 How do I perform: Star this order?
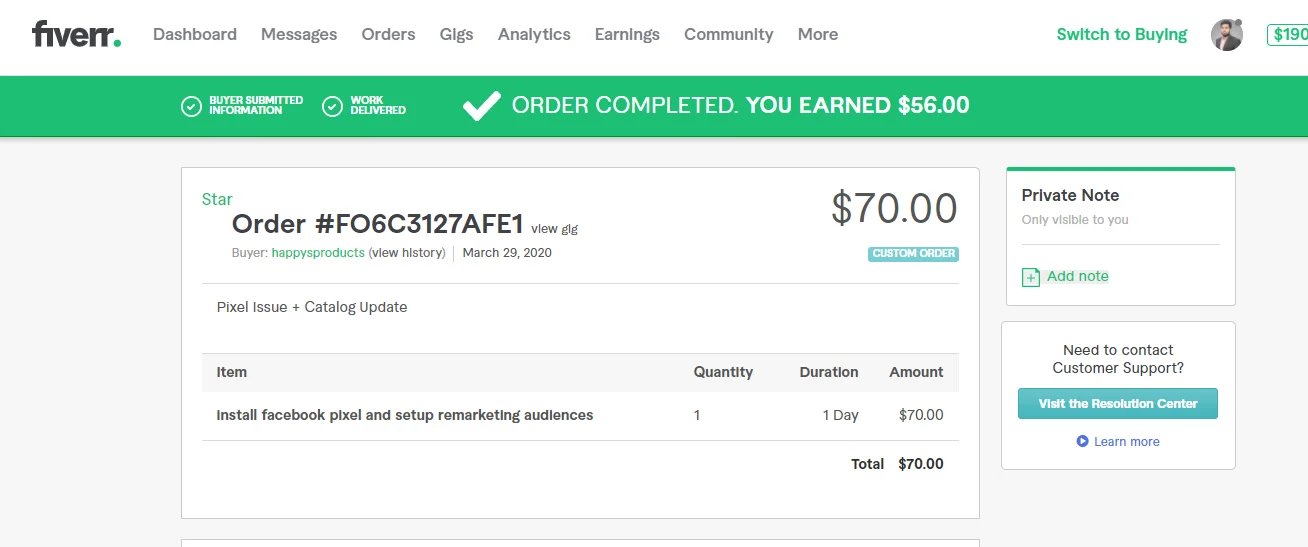click(217, 199)
